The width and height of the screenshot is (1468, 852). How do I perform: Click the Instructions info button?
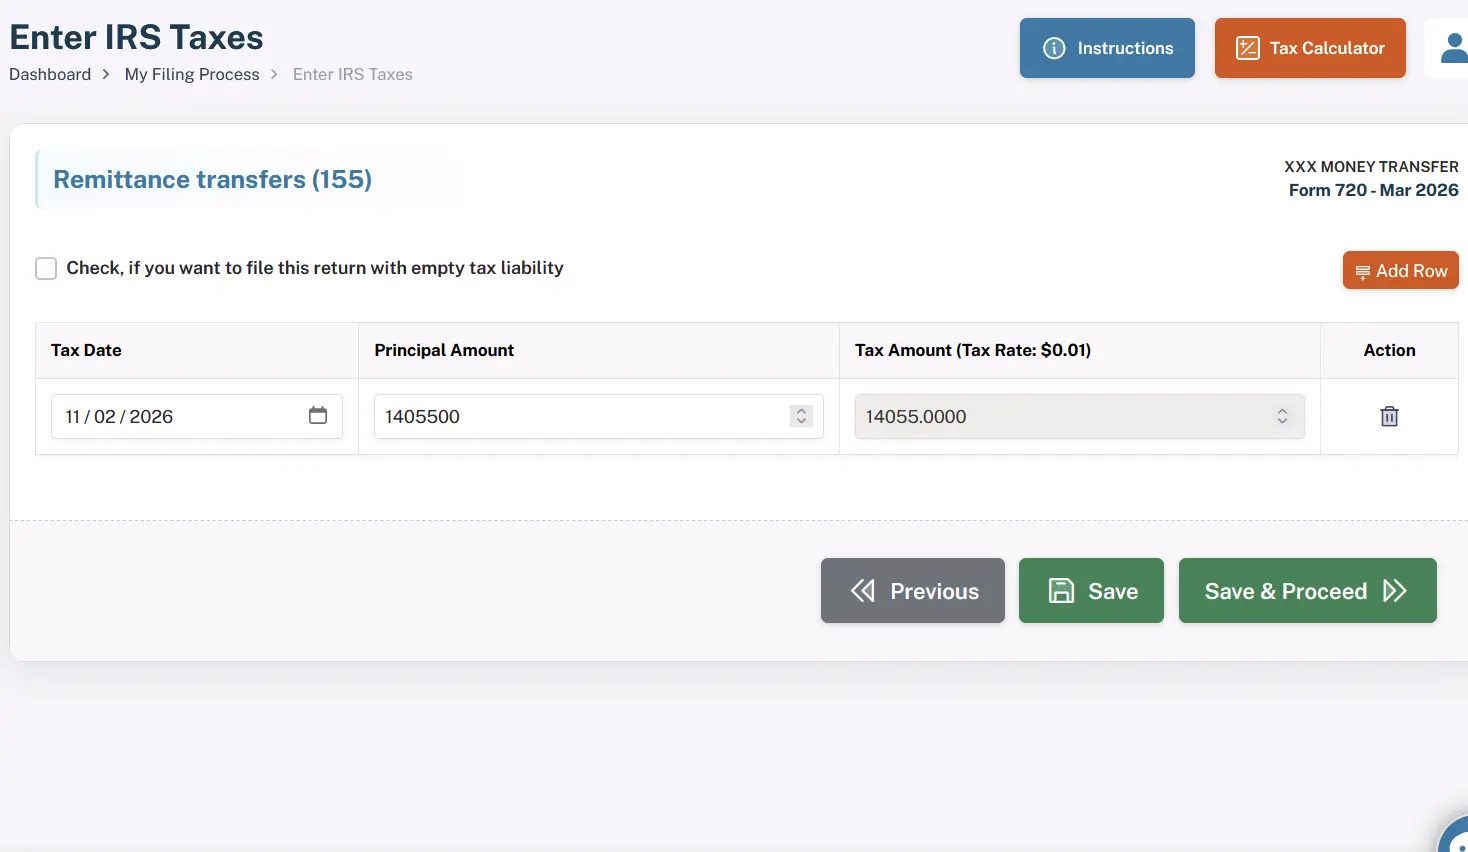tap(1107, 48)
